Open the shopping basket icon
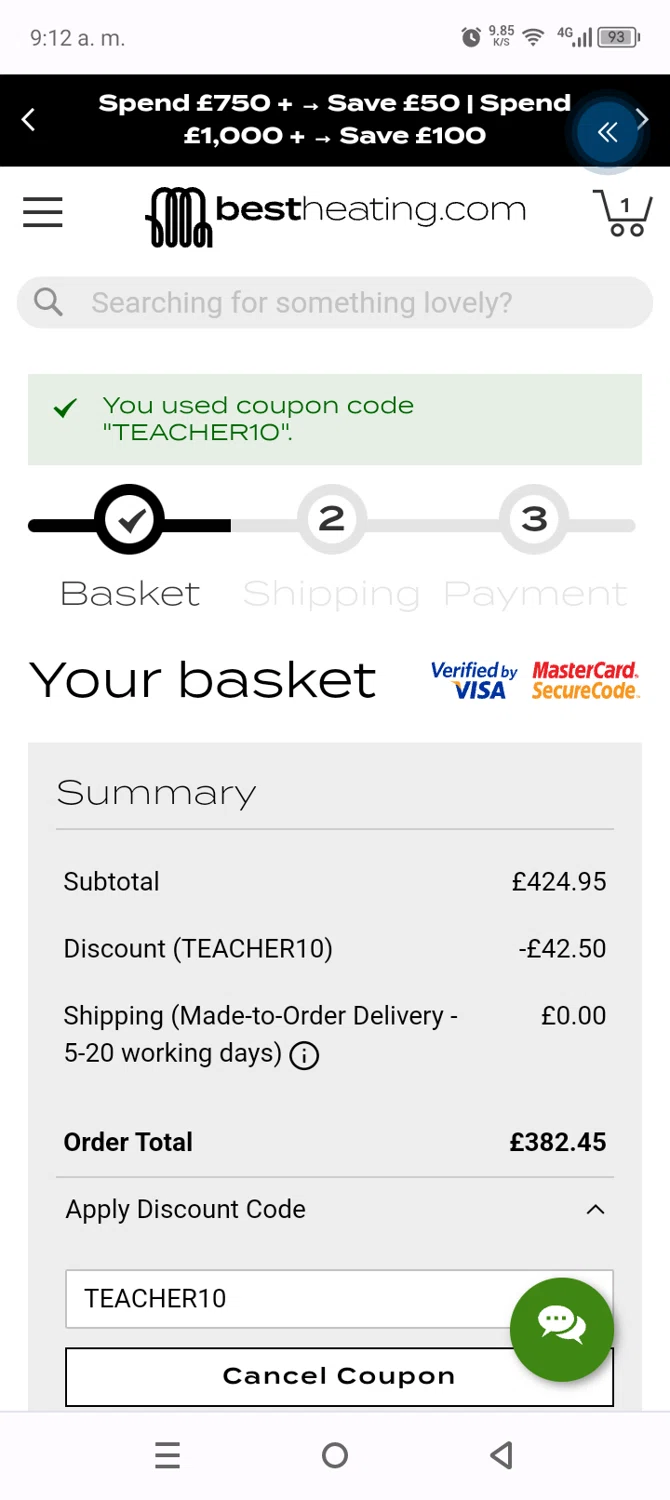 pyautogui.click(x=623, y=212)
